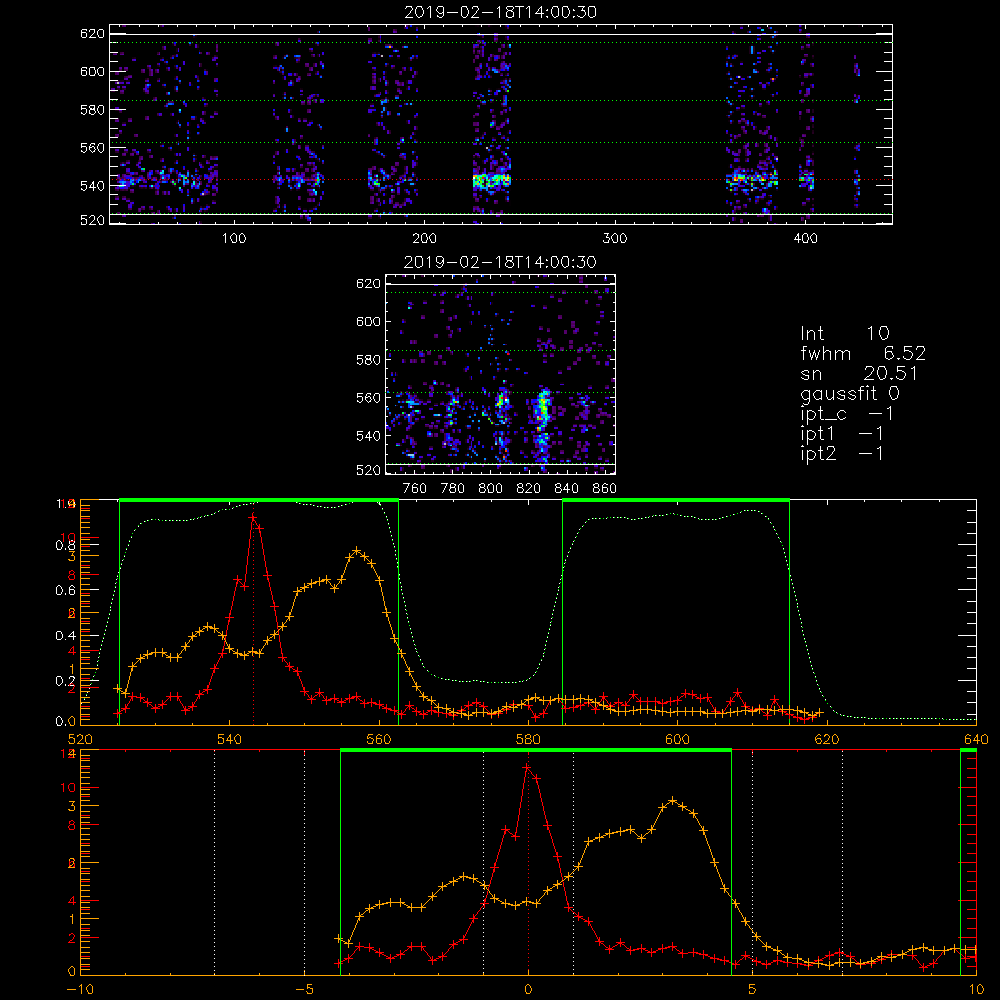The image size is (1000, 1000).
Task: Select the 'ipt_c -1' parameter text
Action: 847,414
